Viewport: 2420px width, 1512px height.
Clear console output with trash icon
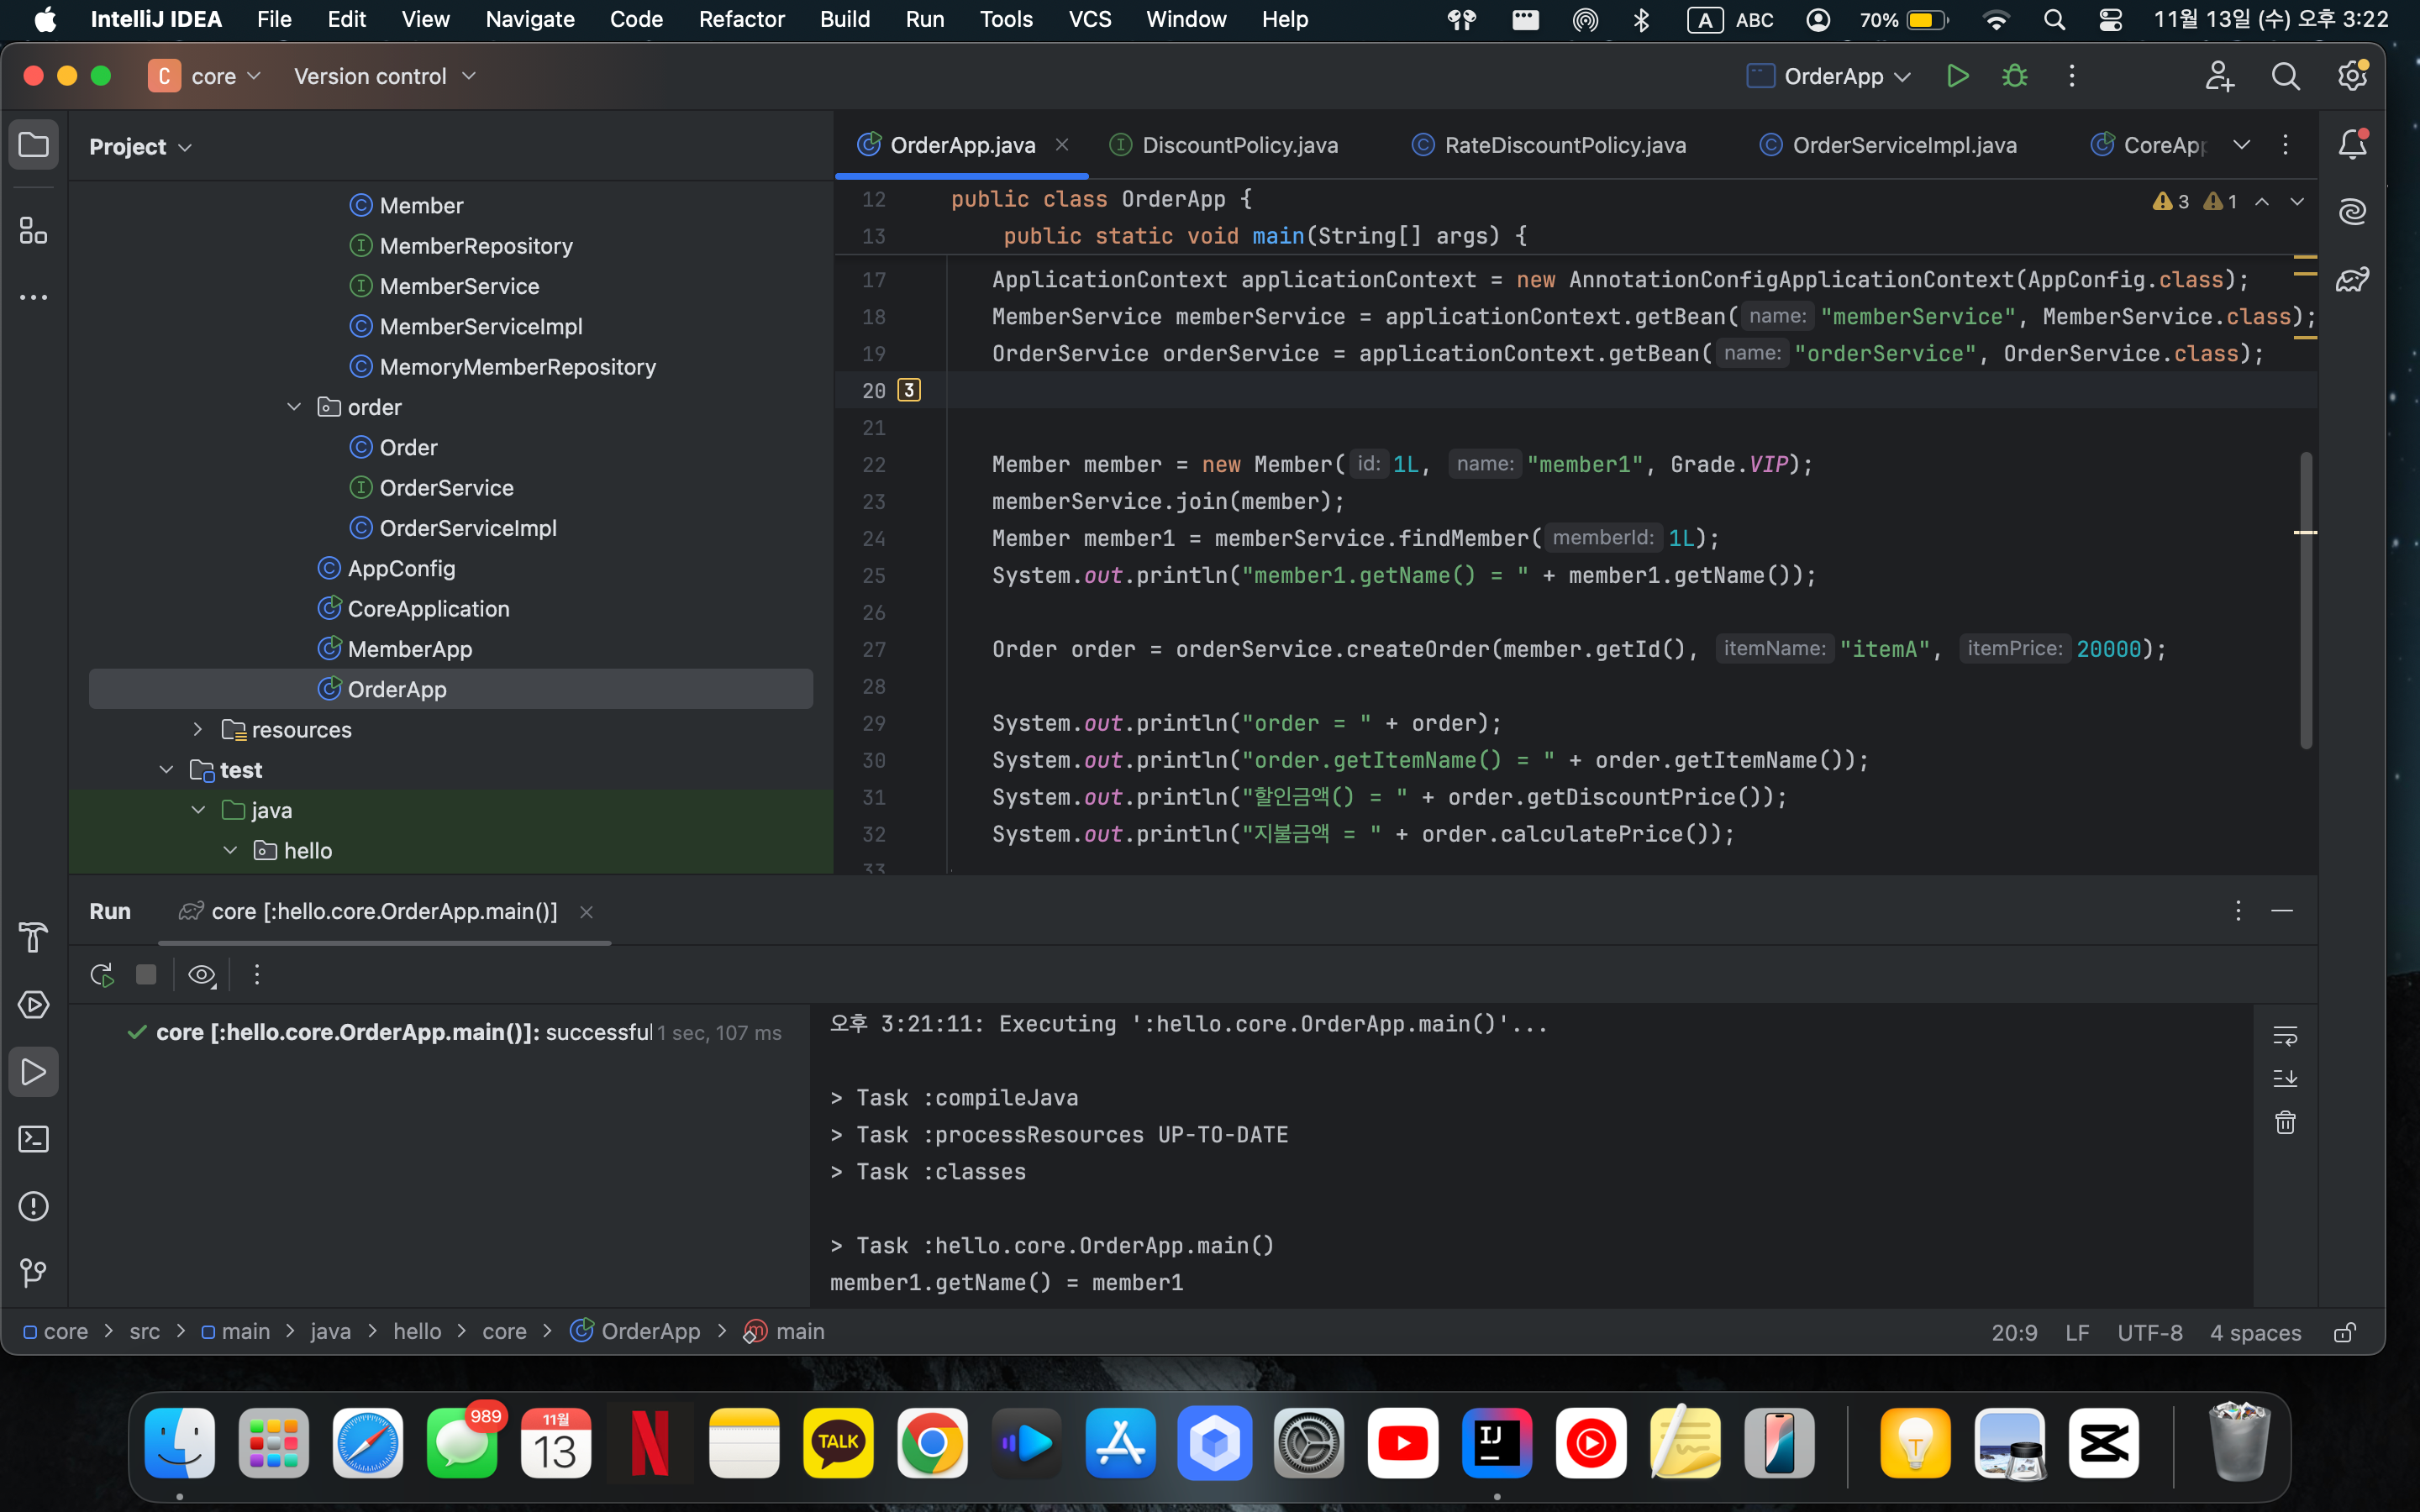tap(2285, 1122)
